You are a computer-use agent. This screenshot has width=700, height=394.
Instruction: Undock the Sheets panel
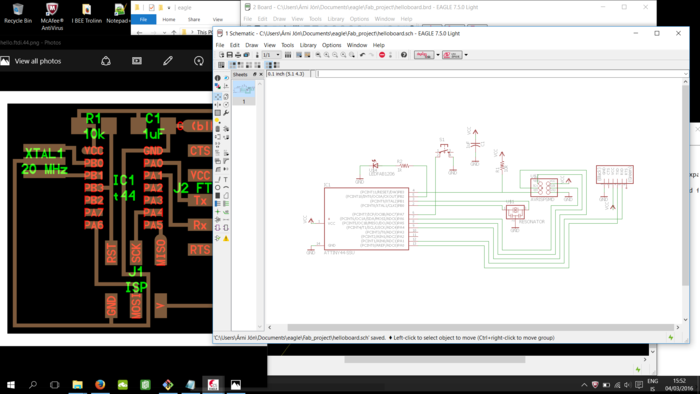pyautogui.click(x=254, y=74)
